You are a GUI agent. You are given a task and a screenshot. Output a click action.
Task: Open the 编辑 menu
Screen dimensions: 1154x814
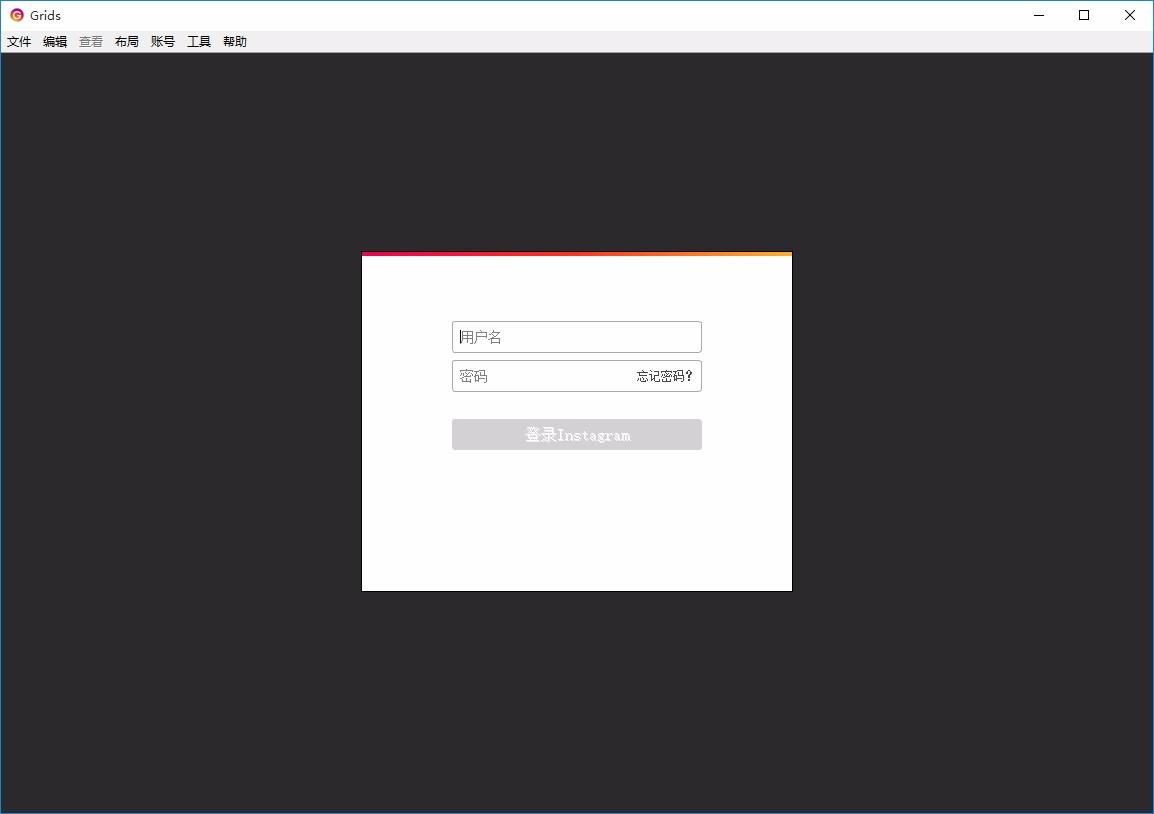[x=55, y=42]
